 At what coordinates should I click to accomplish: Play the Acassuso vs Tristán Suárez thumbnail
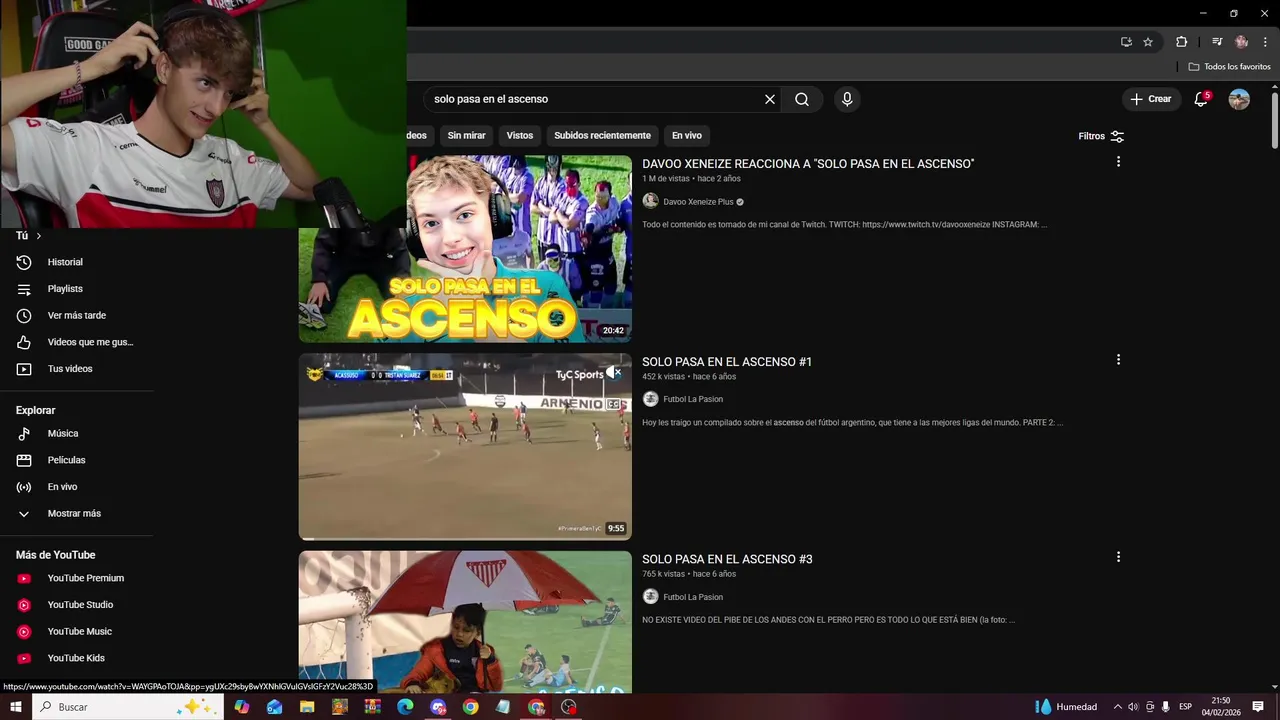pos(465,447)
